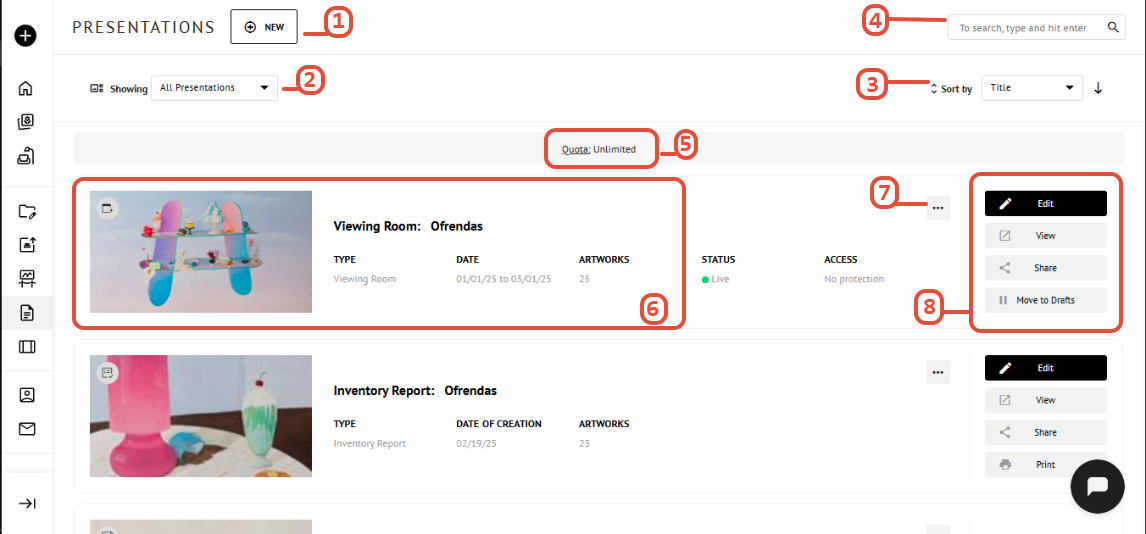The width and height of the screenshot is (1146, 534).
Task: Click the date '01/01/25 to 03/01/25'
Action: pyautogui.click(x=504, y=279)
